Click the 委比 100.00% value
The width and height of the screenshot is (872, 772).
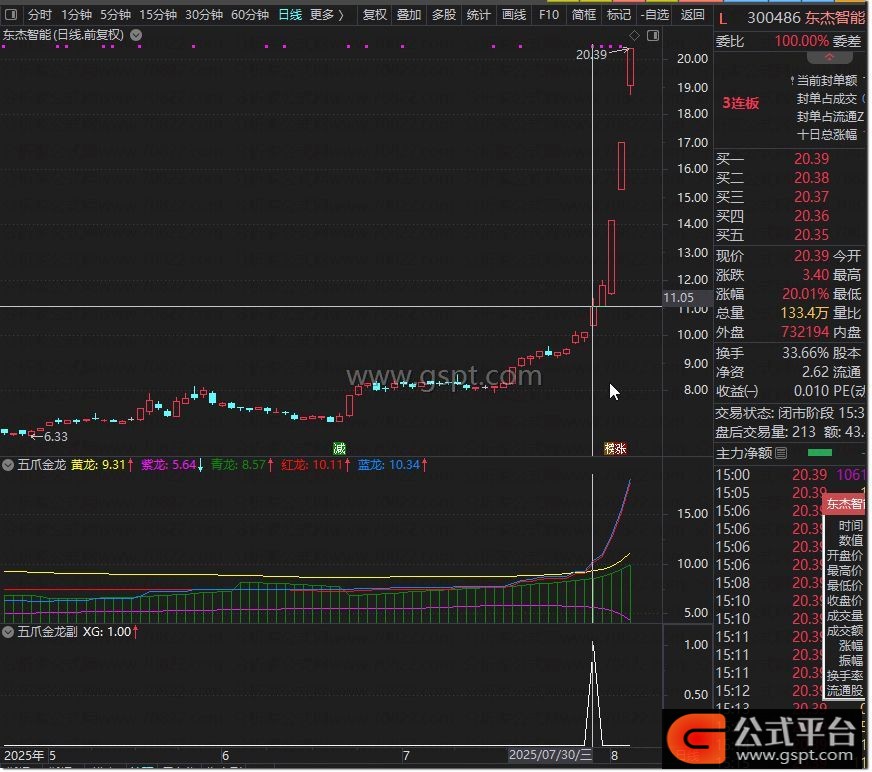[803, 41]
